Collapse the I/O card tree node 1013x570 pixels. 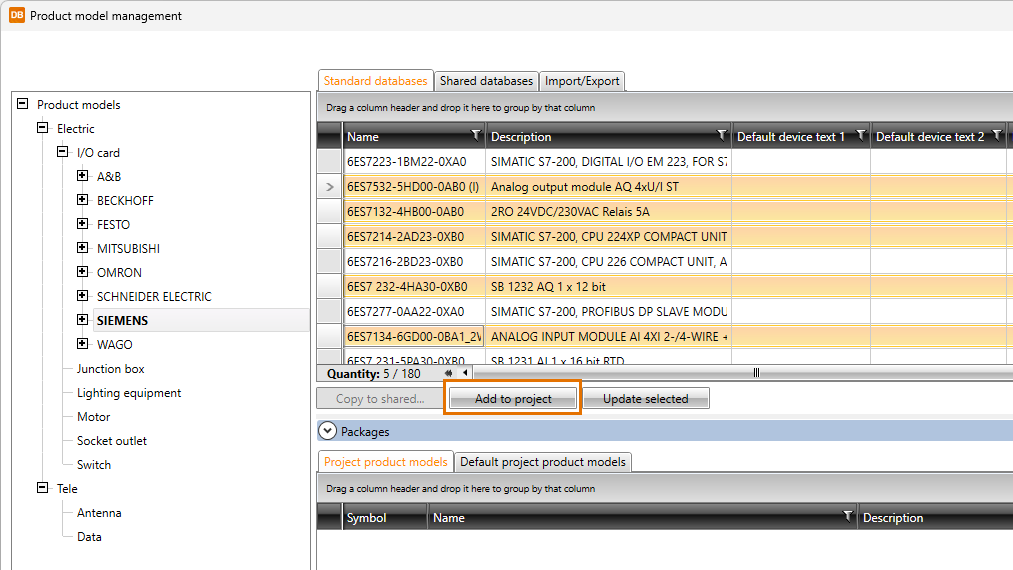[62, 152]
